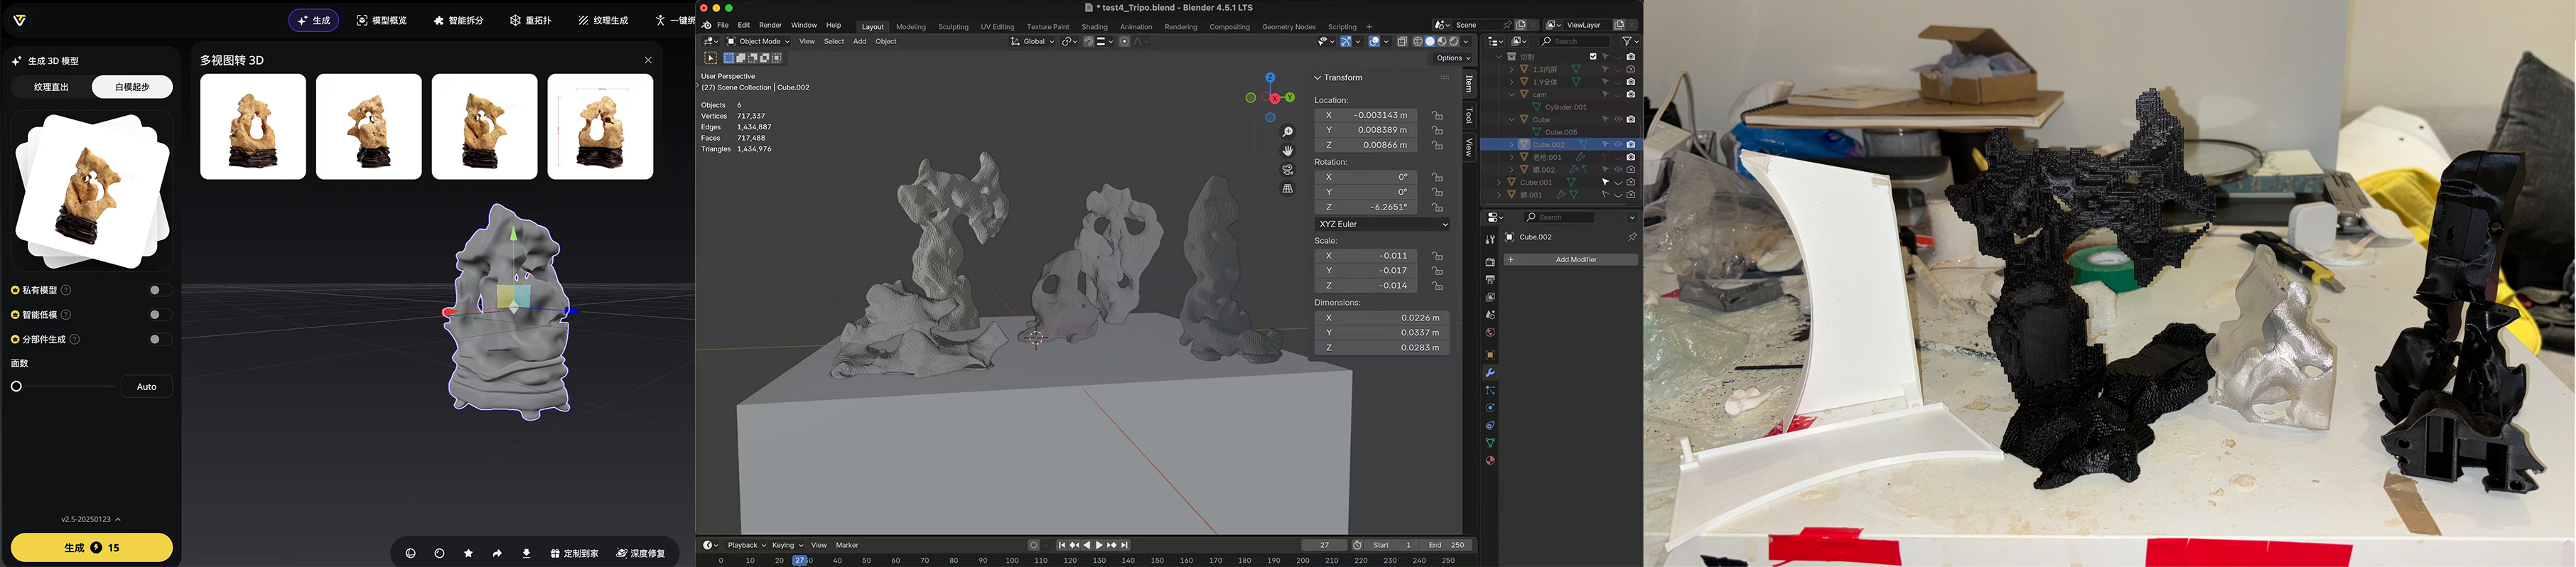Click the 面数 slider handle

pos(17,386)
